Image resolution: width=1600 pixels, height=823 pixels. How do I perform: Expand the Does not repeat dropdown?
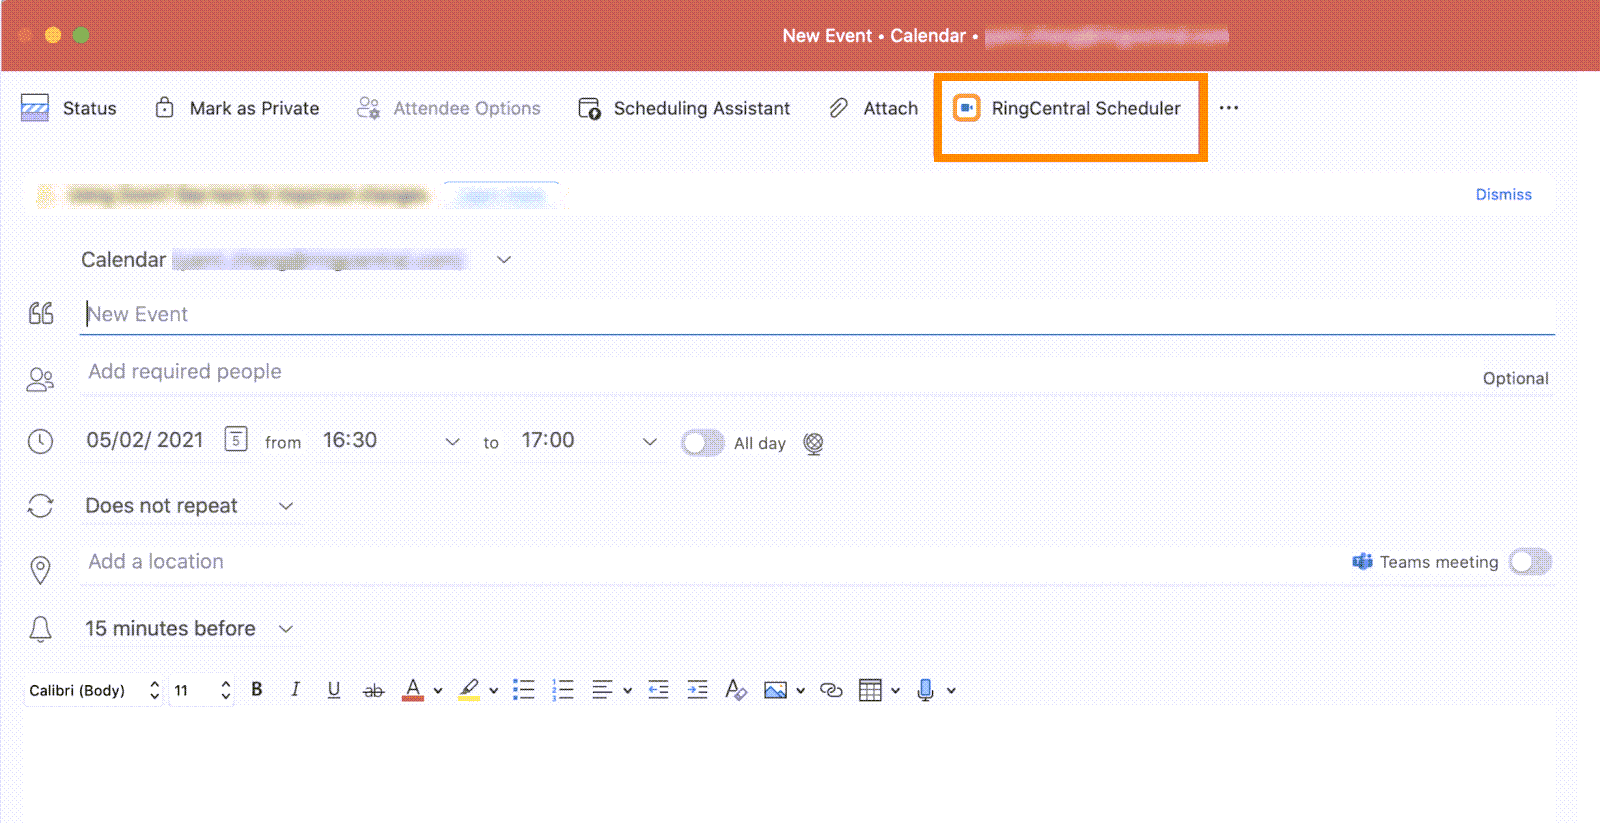coord(286,506)
